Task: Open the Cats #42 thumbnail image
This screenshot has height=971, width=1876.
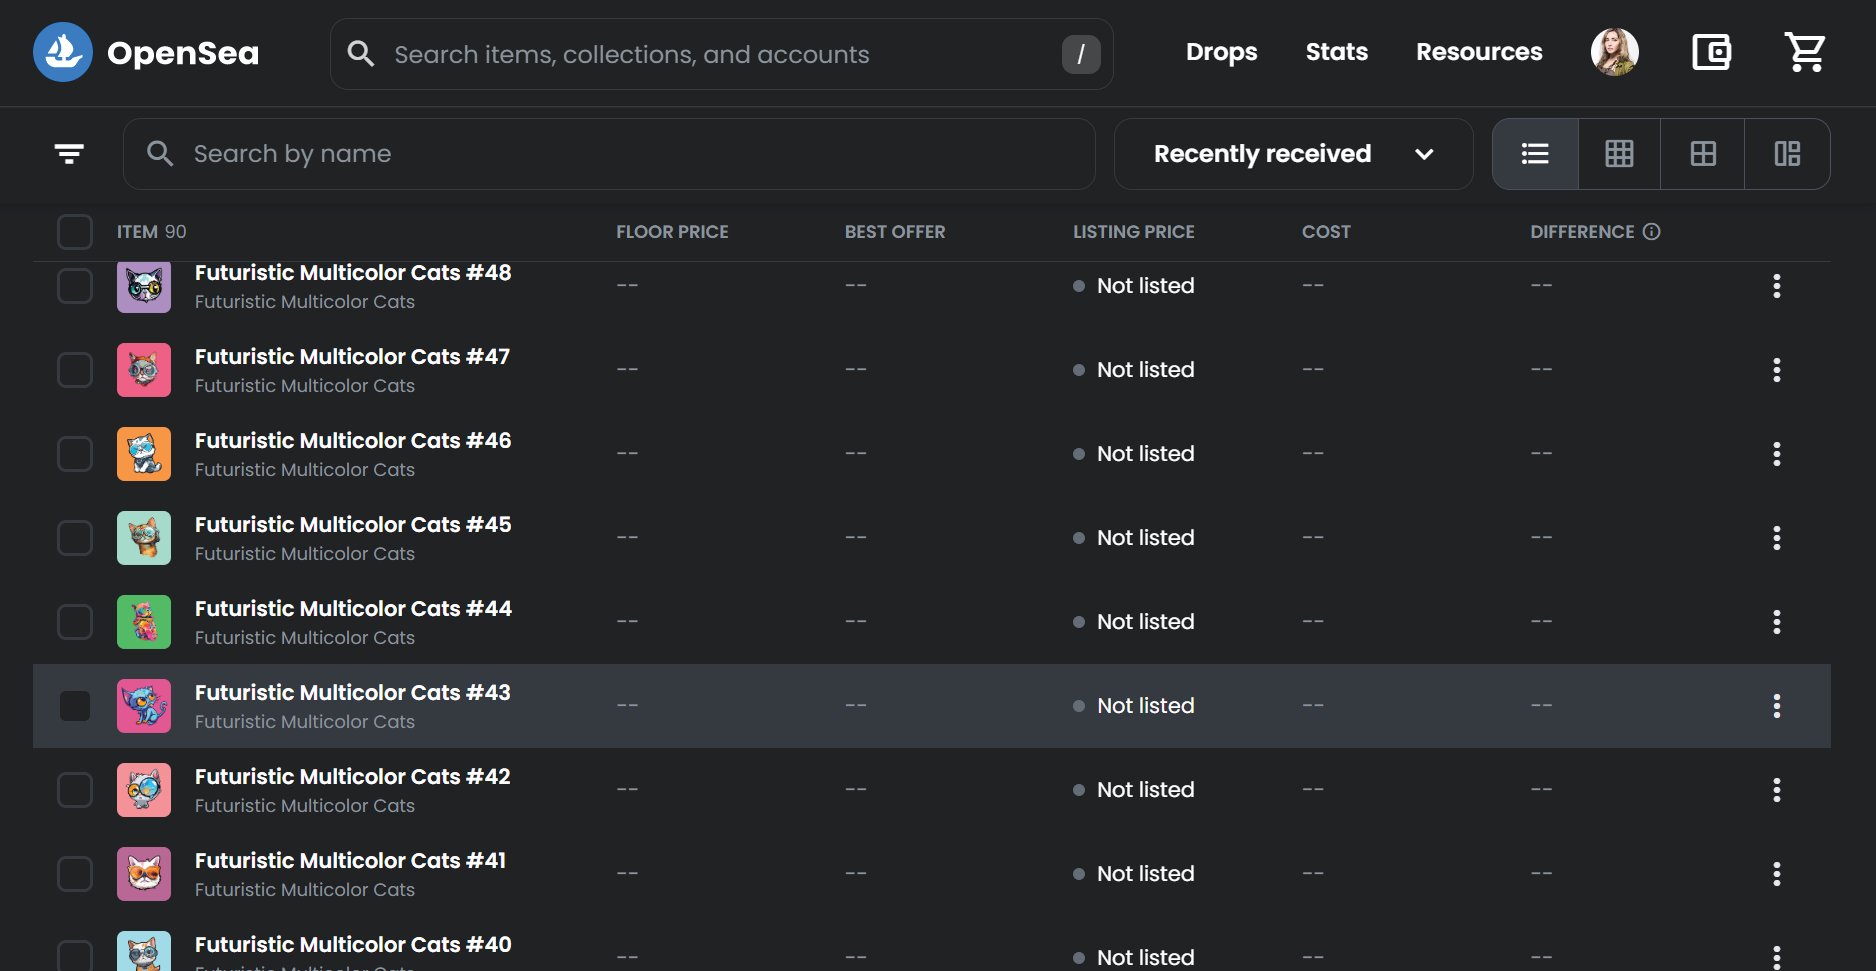Action: pyautogui.click(x=144, y=790)
